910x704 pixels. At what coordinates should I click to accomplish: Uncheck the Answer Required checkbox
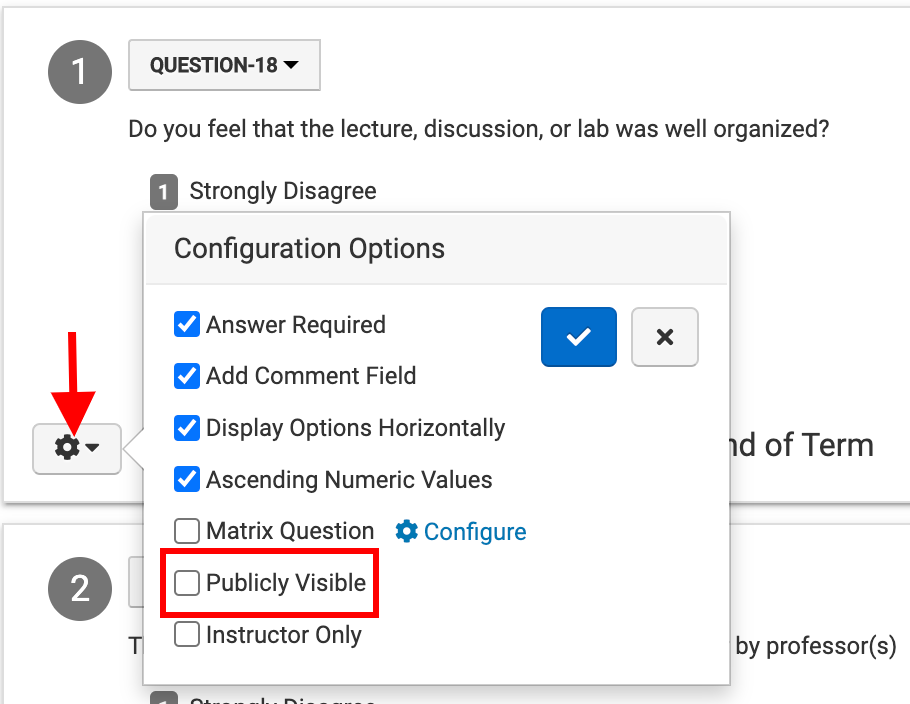coord(187,324)
